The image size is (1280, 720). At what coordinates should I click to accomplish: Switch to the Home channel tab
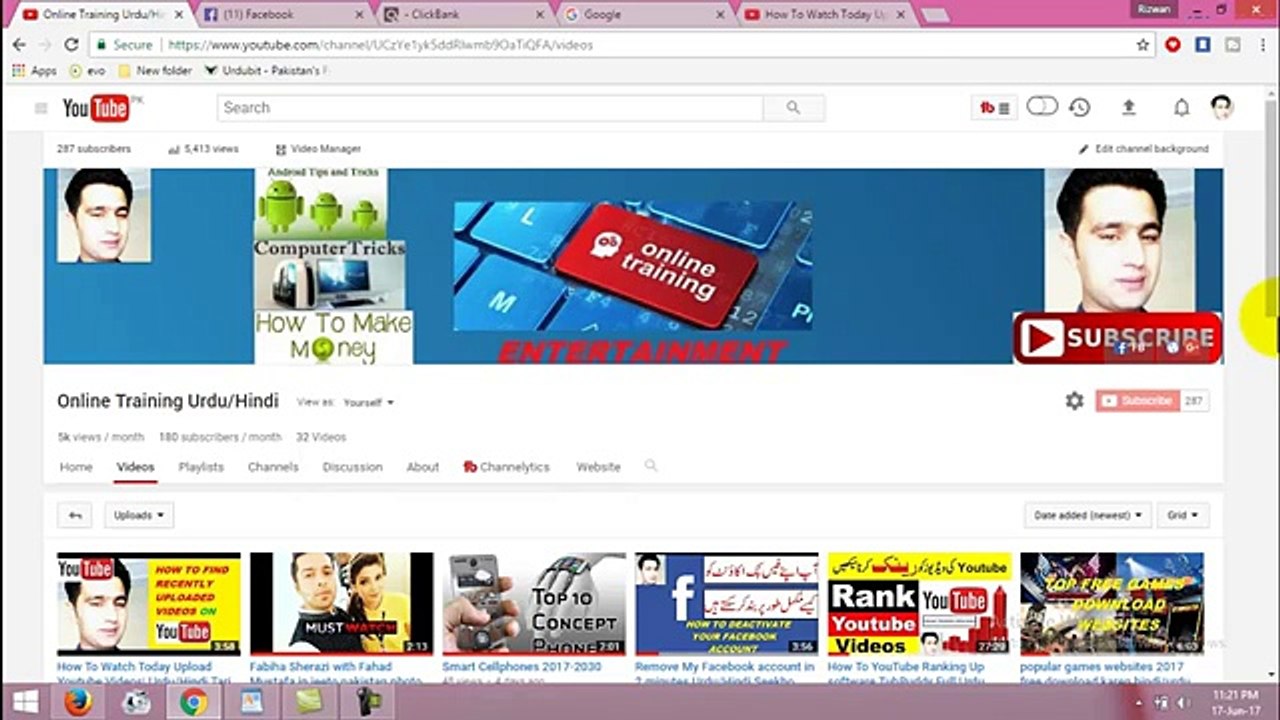[76, 467]
